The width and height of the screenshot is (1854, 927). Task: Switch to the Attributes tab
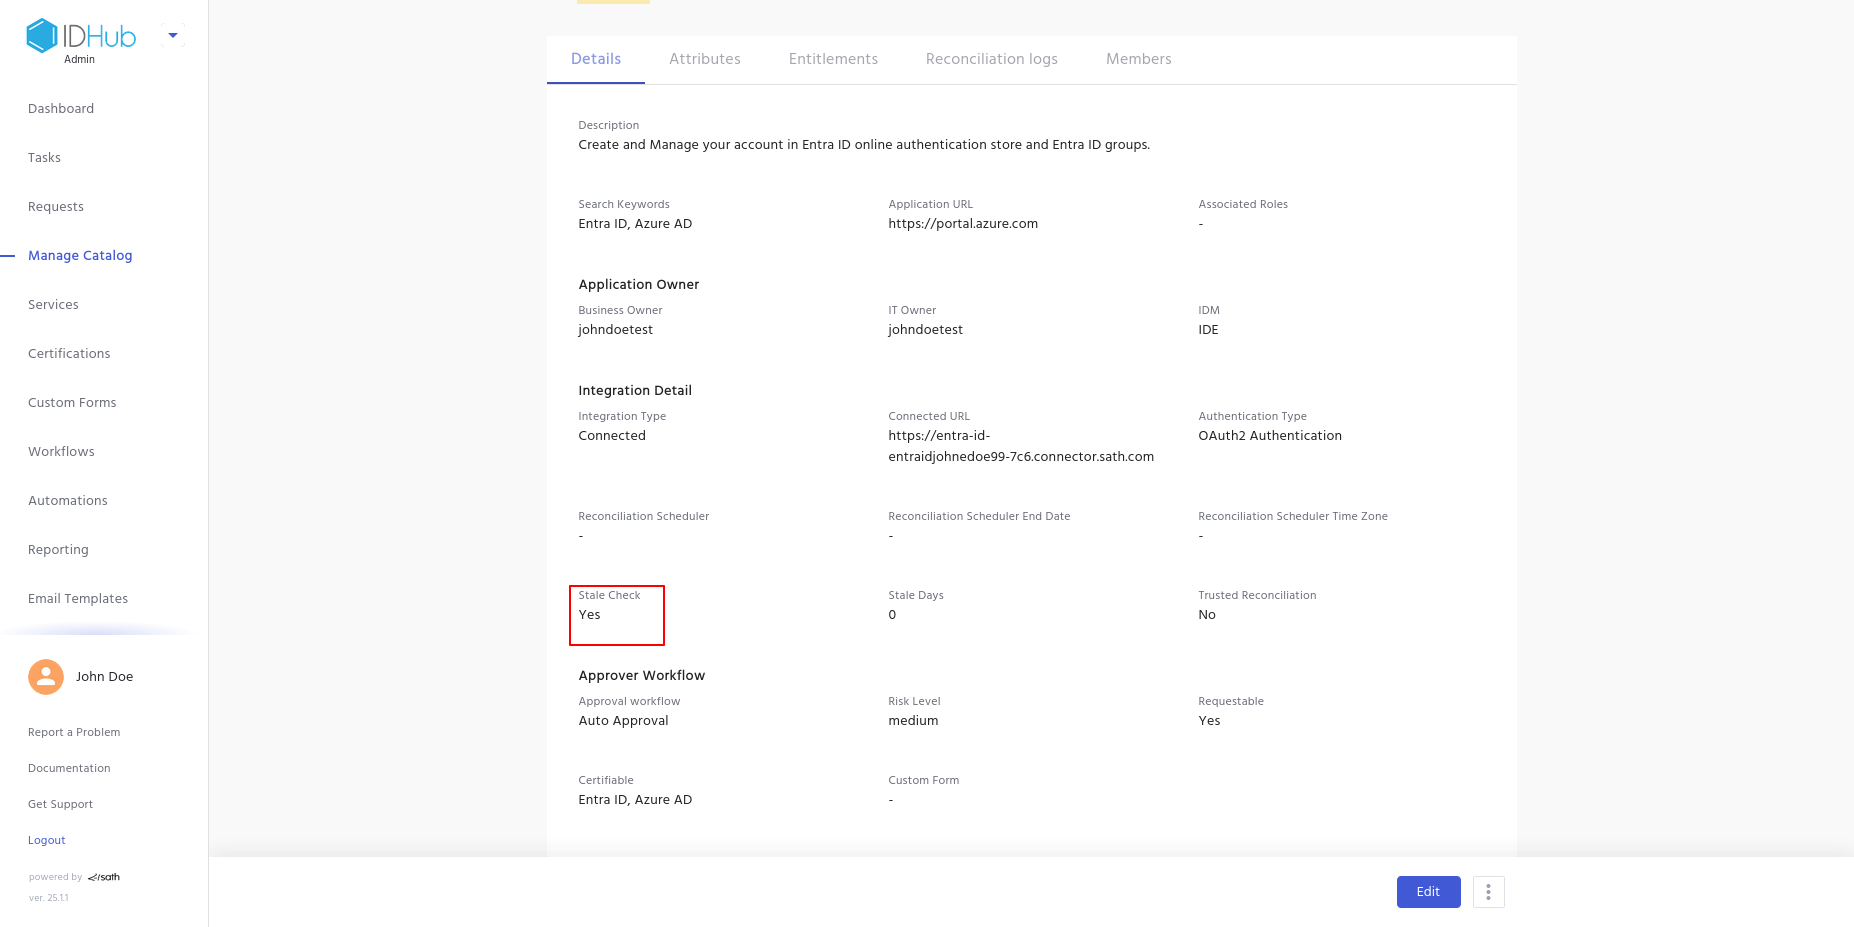(x=704, y=59)
